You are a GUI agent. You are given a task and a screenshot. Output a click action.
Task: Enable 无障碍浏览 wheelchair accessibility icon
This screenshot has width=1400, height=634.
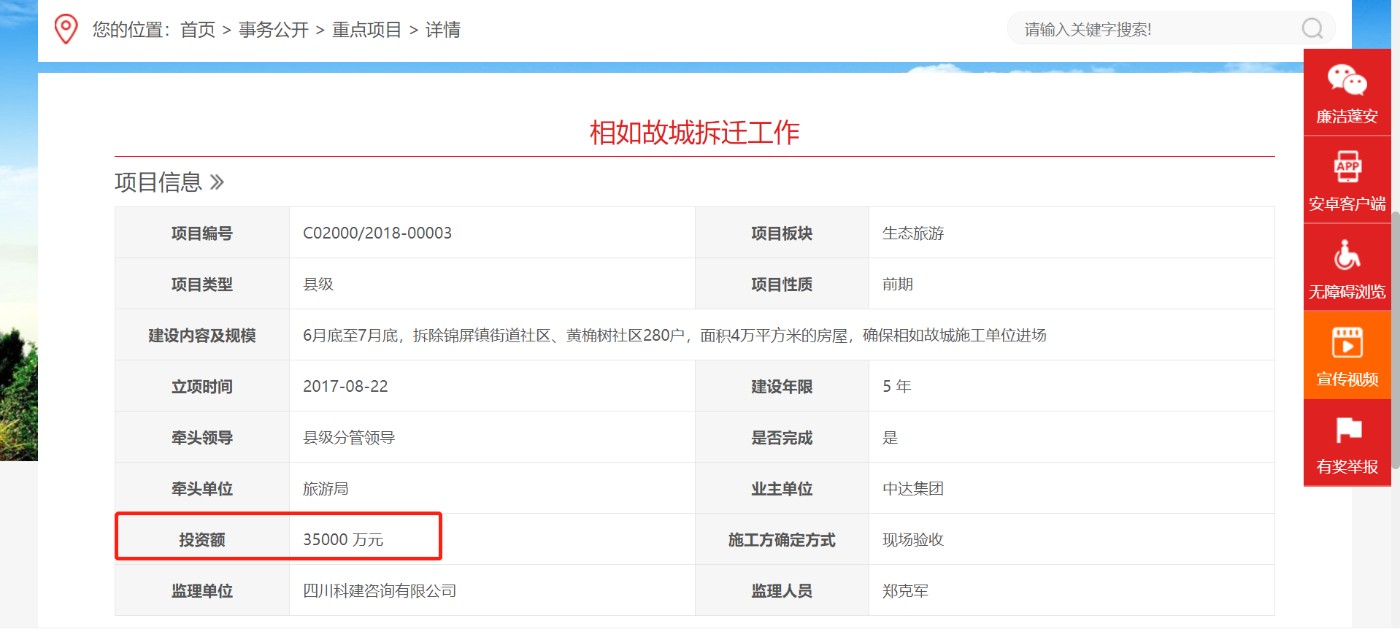[x=1347, y=255]
